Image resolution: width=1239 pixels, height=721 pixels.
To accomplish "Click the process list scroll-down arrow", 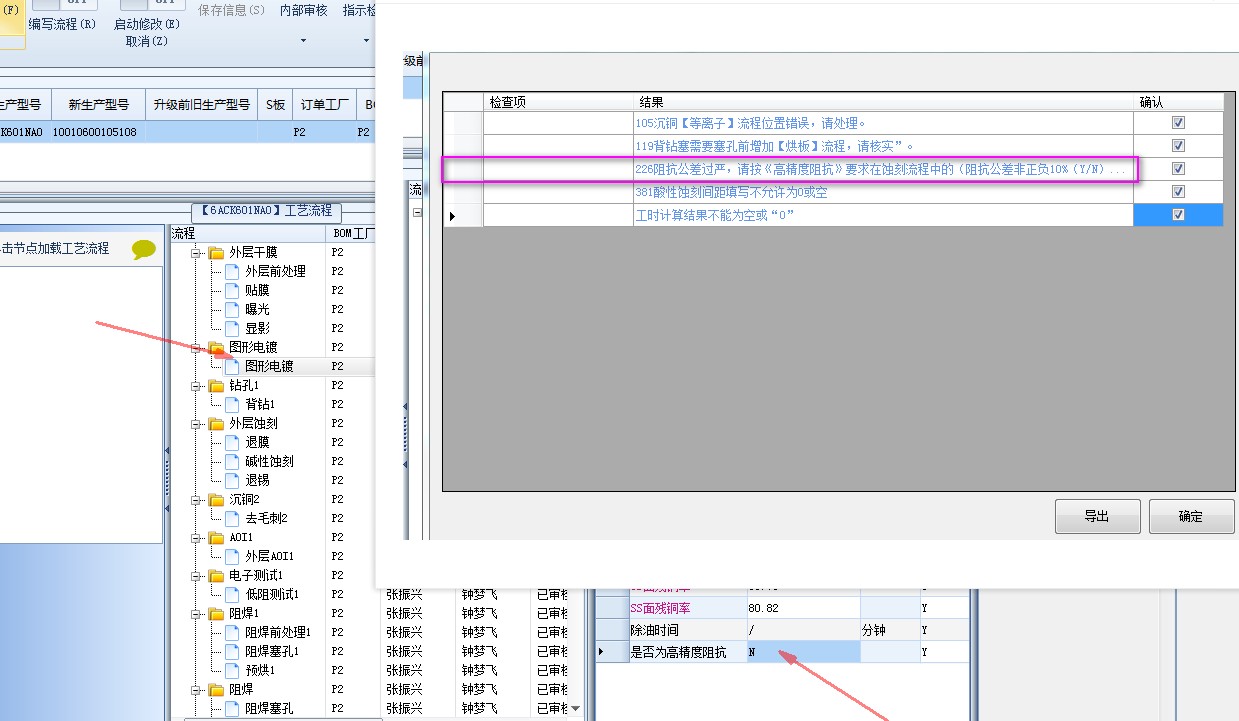I will [575, 709].
